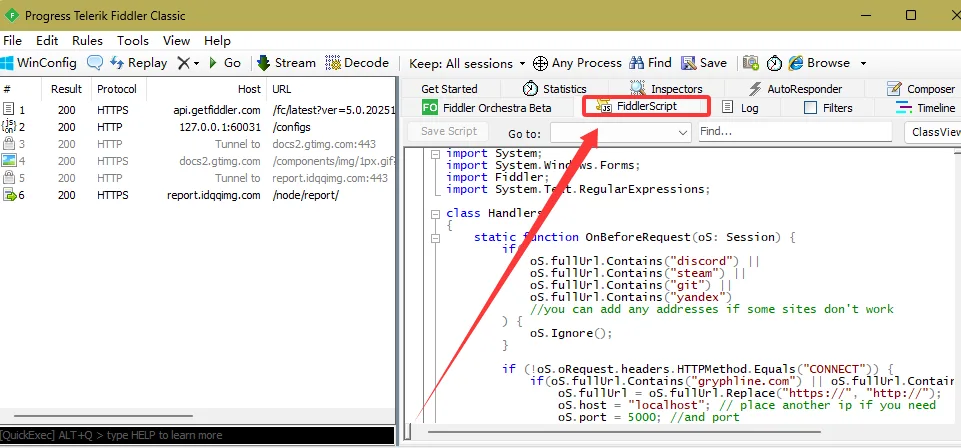Click the comment speech bubble icon

click(x=94, y=63)
